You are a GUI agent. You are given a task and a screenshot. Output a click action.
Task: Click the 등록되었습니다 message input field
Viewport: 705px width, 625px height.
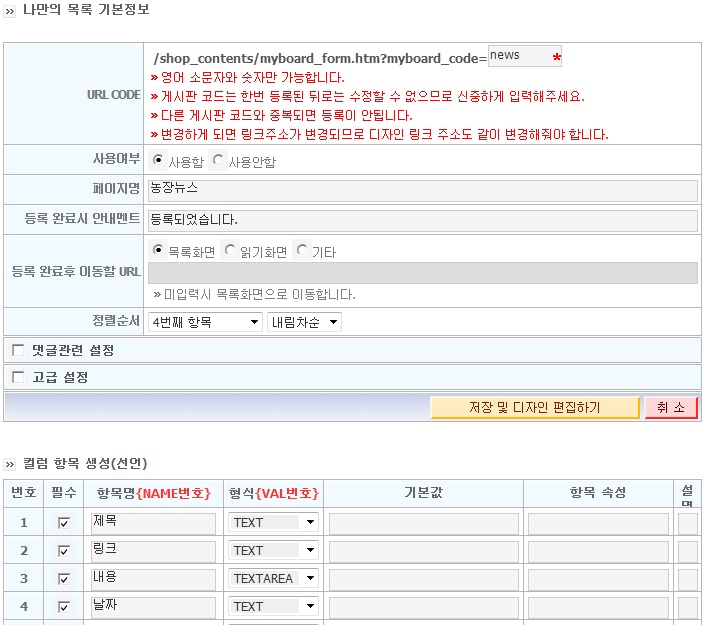coord(423,221)
